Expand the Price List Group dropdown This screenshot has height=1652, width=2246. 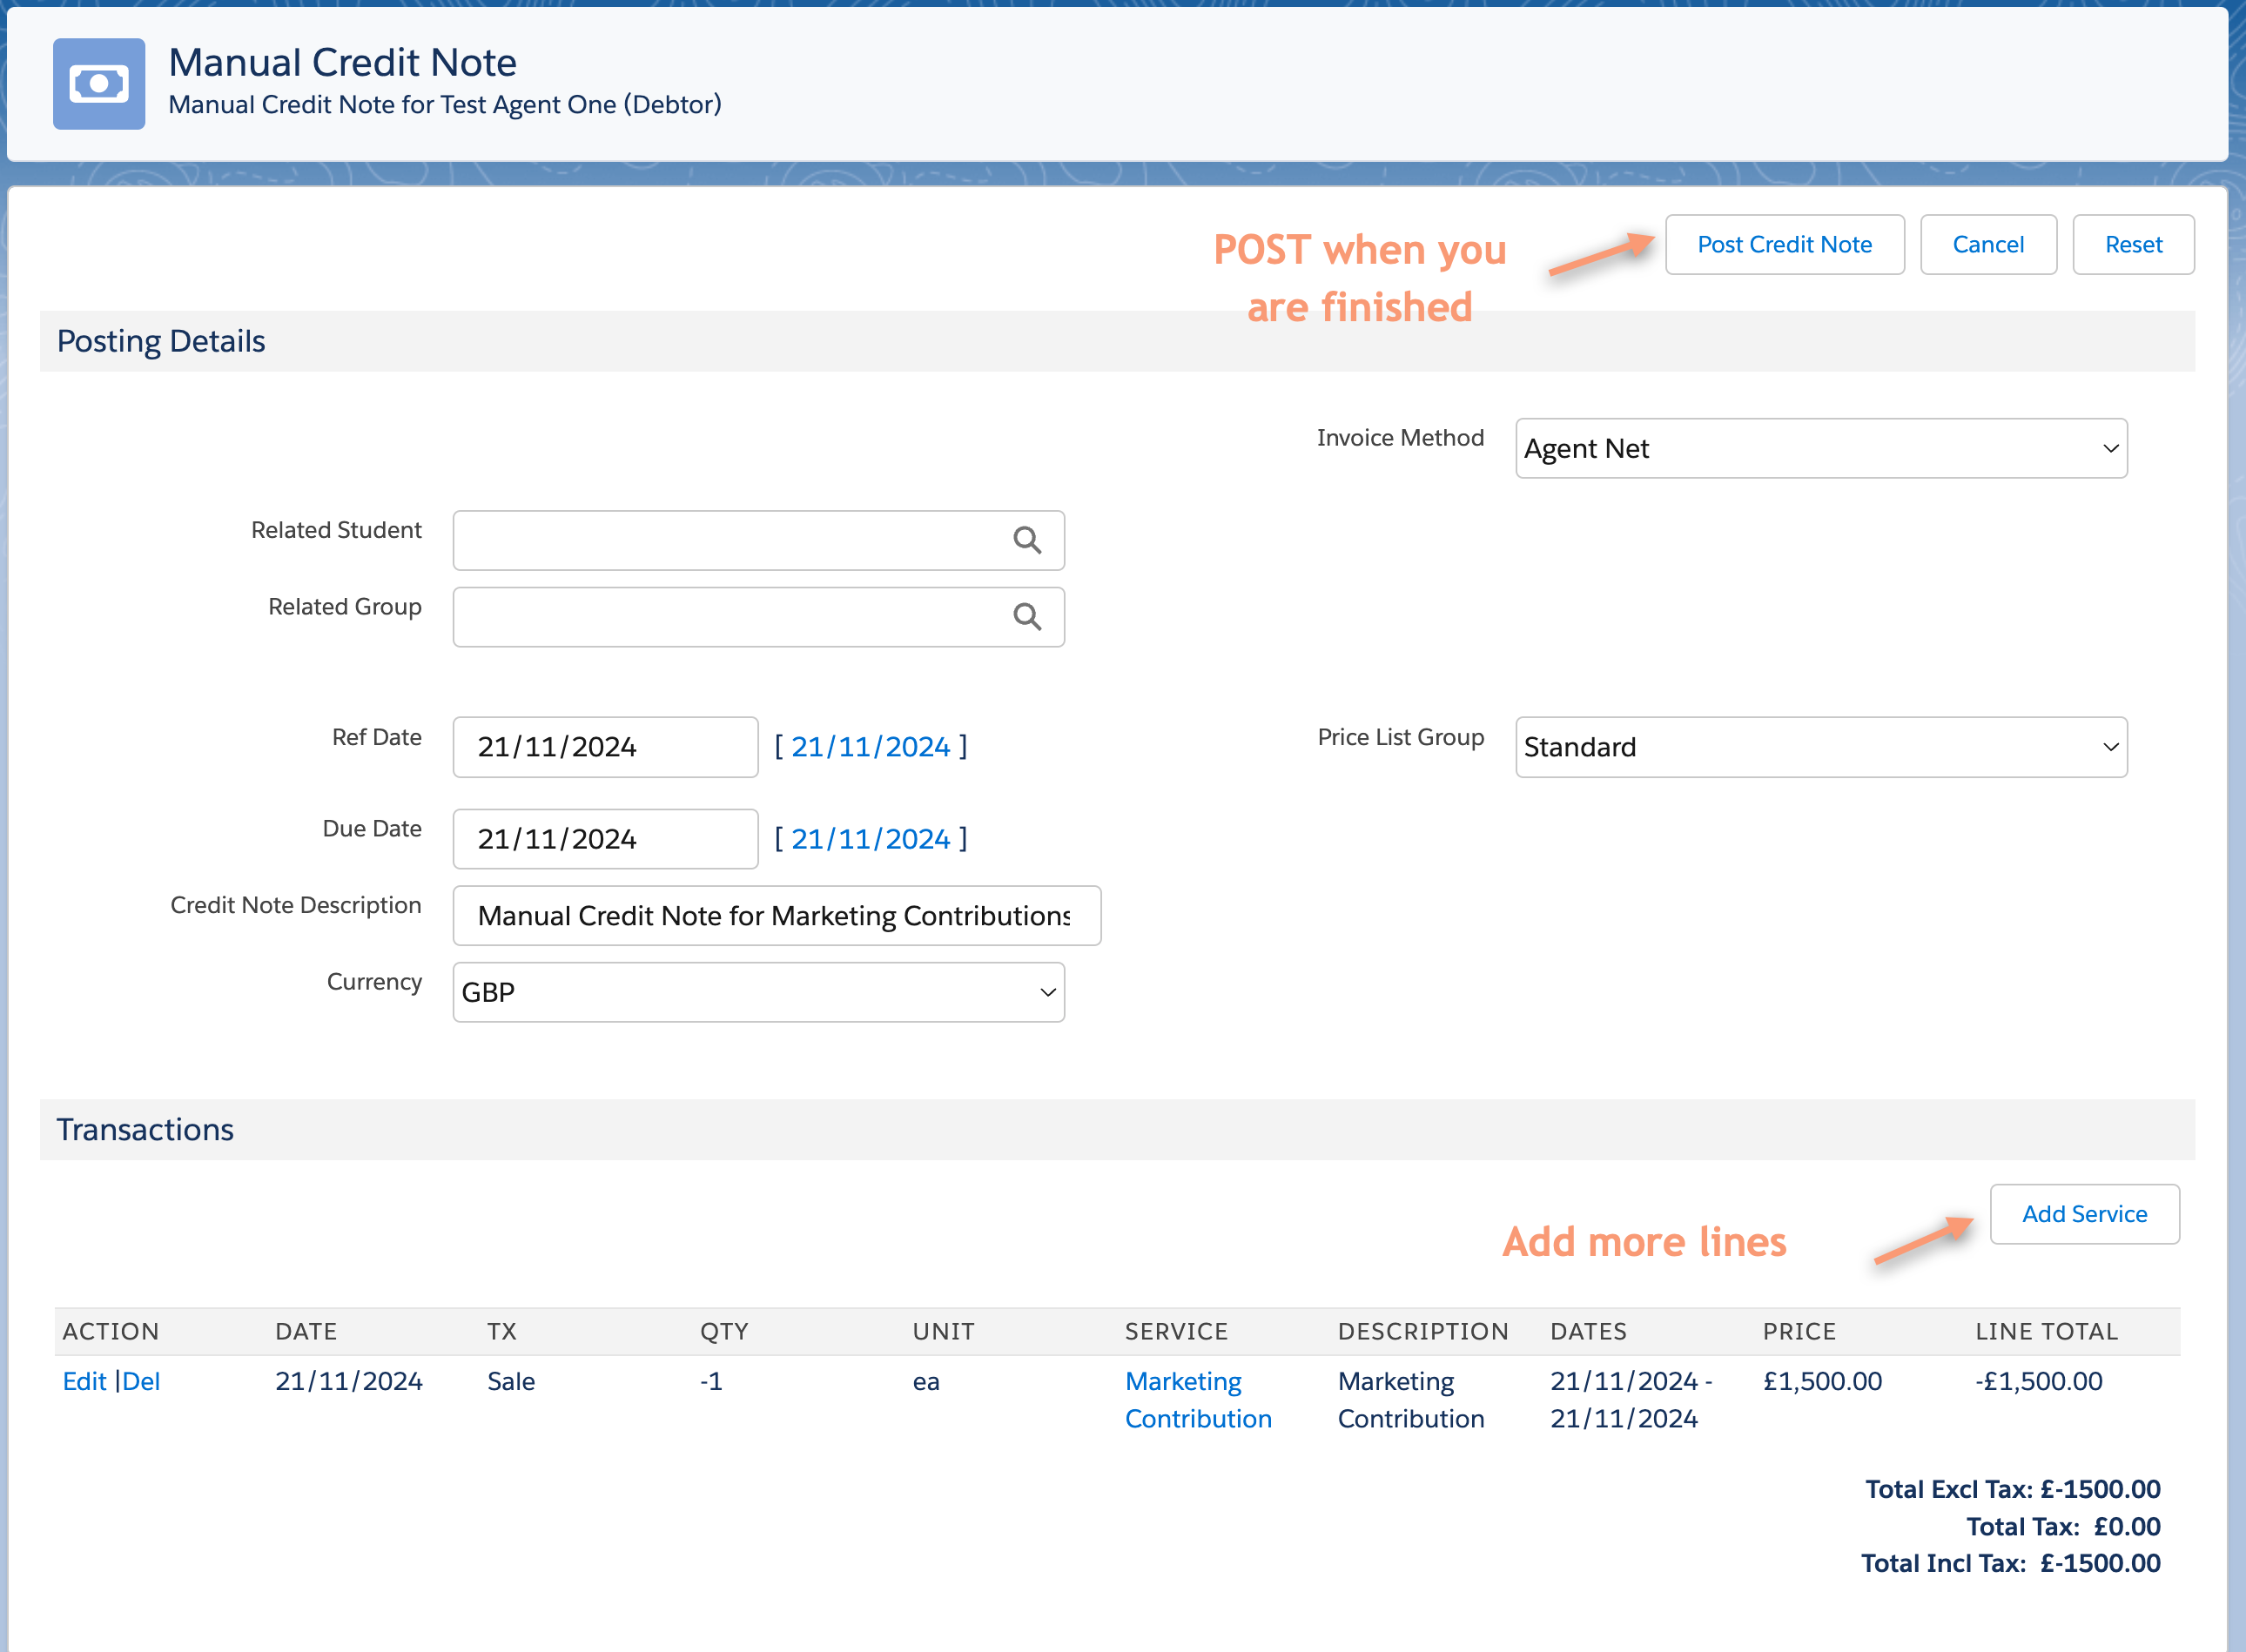pos(1820,747)
